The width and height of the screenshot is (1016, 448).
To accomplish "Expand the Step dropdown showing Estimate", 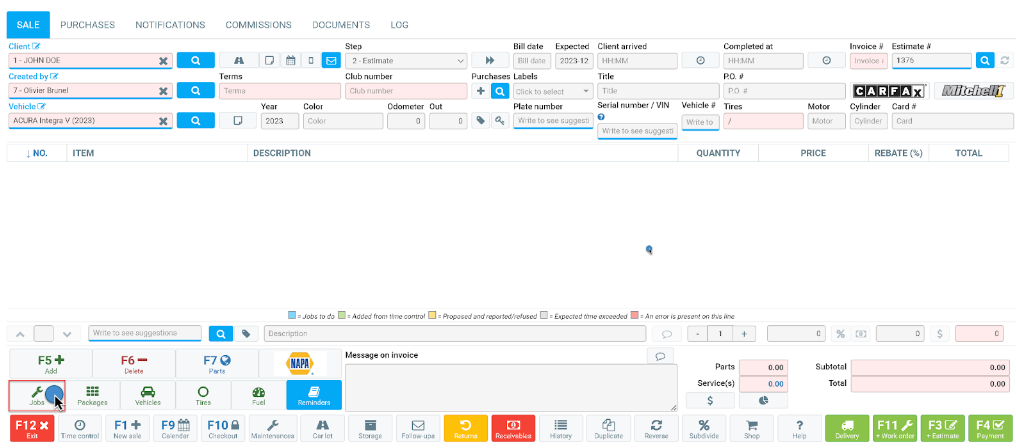I will 405,60.
